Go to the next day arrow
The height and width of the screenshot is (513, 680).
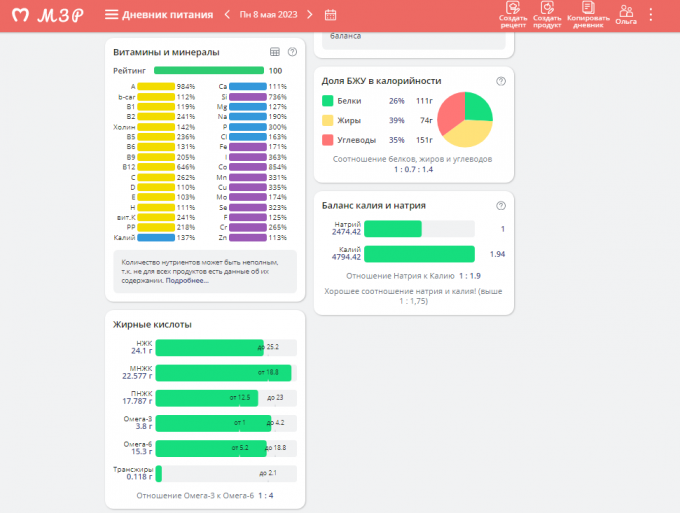point(310,15)
